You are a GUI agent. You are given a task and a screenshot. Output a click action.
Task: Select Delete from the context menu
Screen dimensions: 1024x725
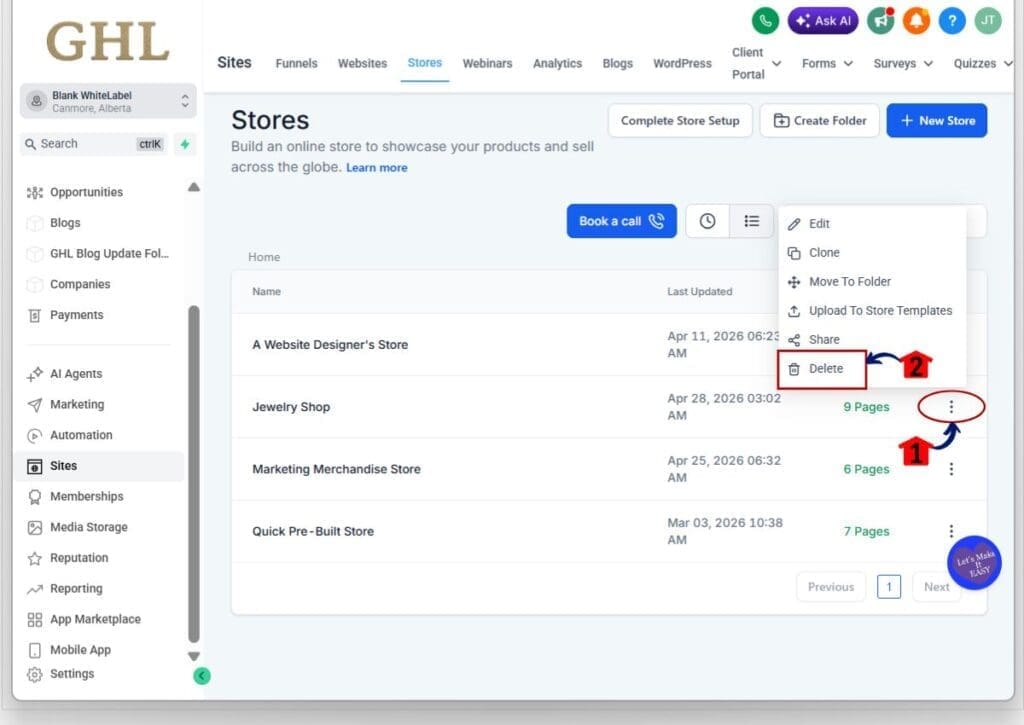824,368
